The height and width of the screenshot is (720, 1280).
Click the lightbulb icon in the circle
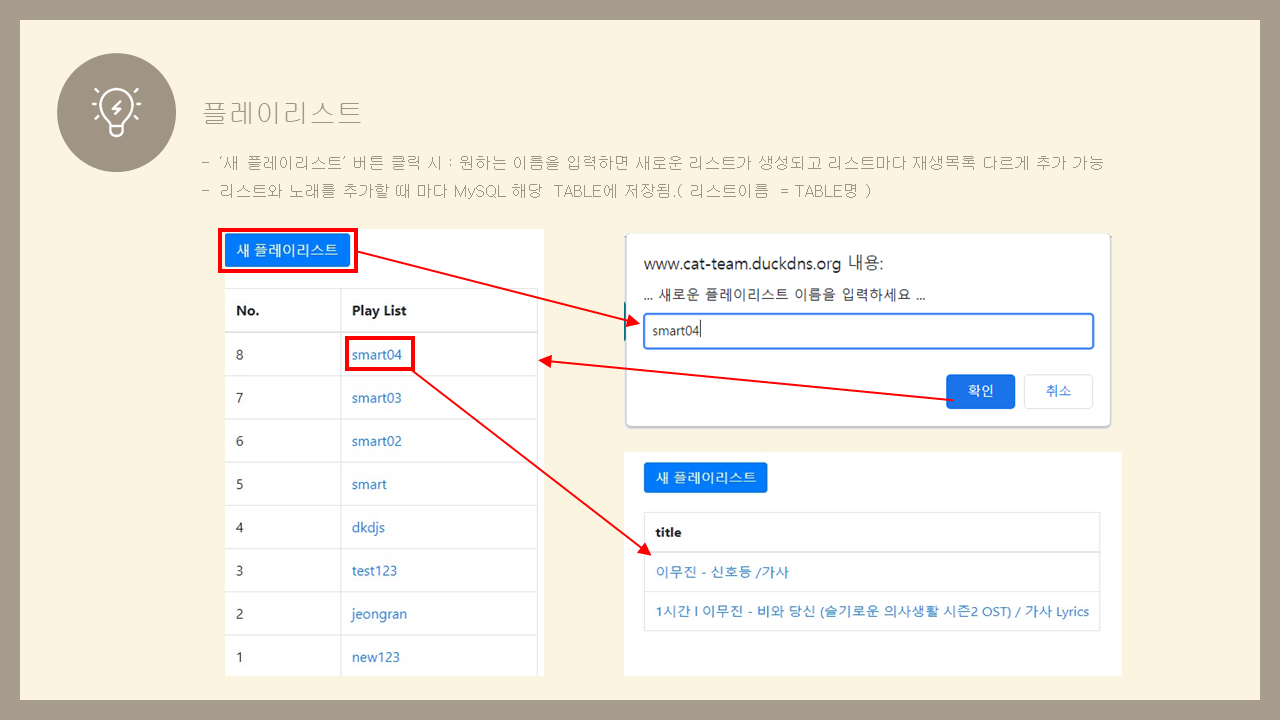[x=116, y=112]
